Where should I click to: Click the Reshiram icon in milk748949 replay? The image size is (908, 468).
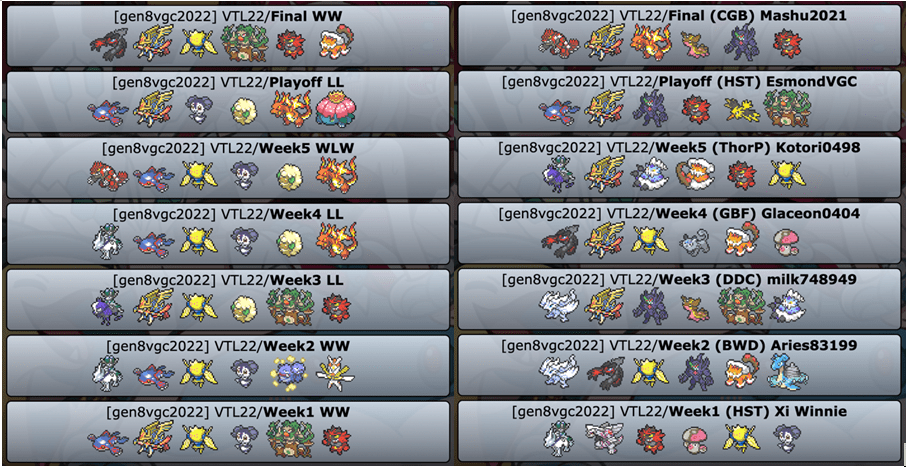pos(558,306)
